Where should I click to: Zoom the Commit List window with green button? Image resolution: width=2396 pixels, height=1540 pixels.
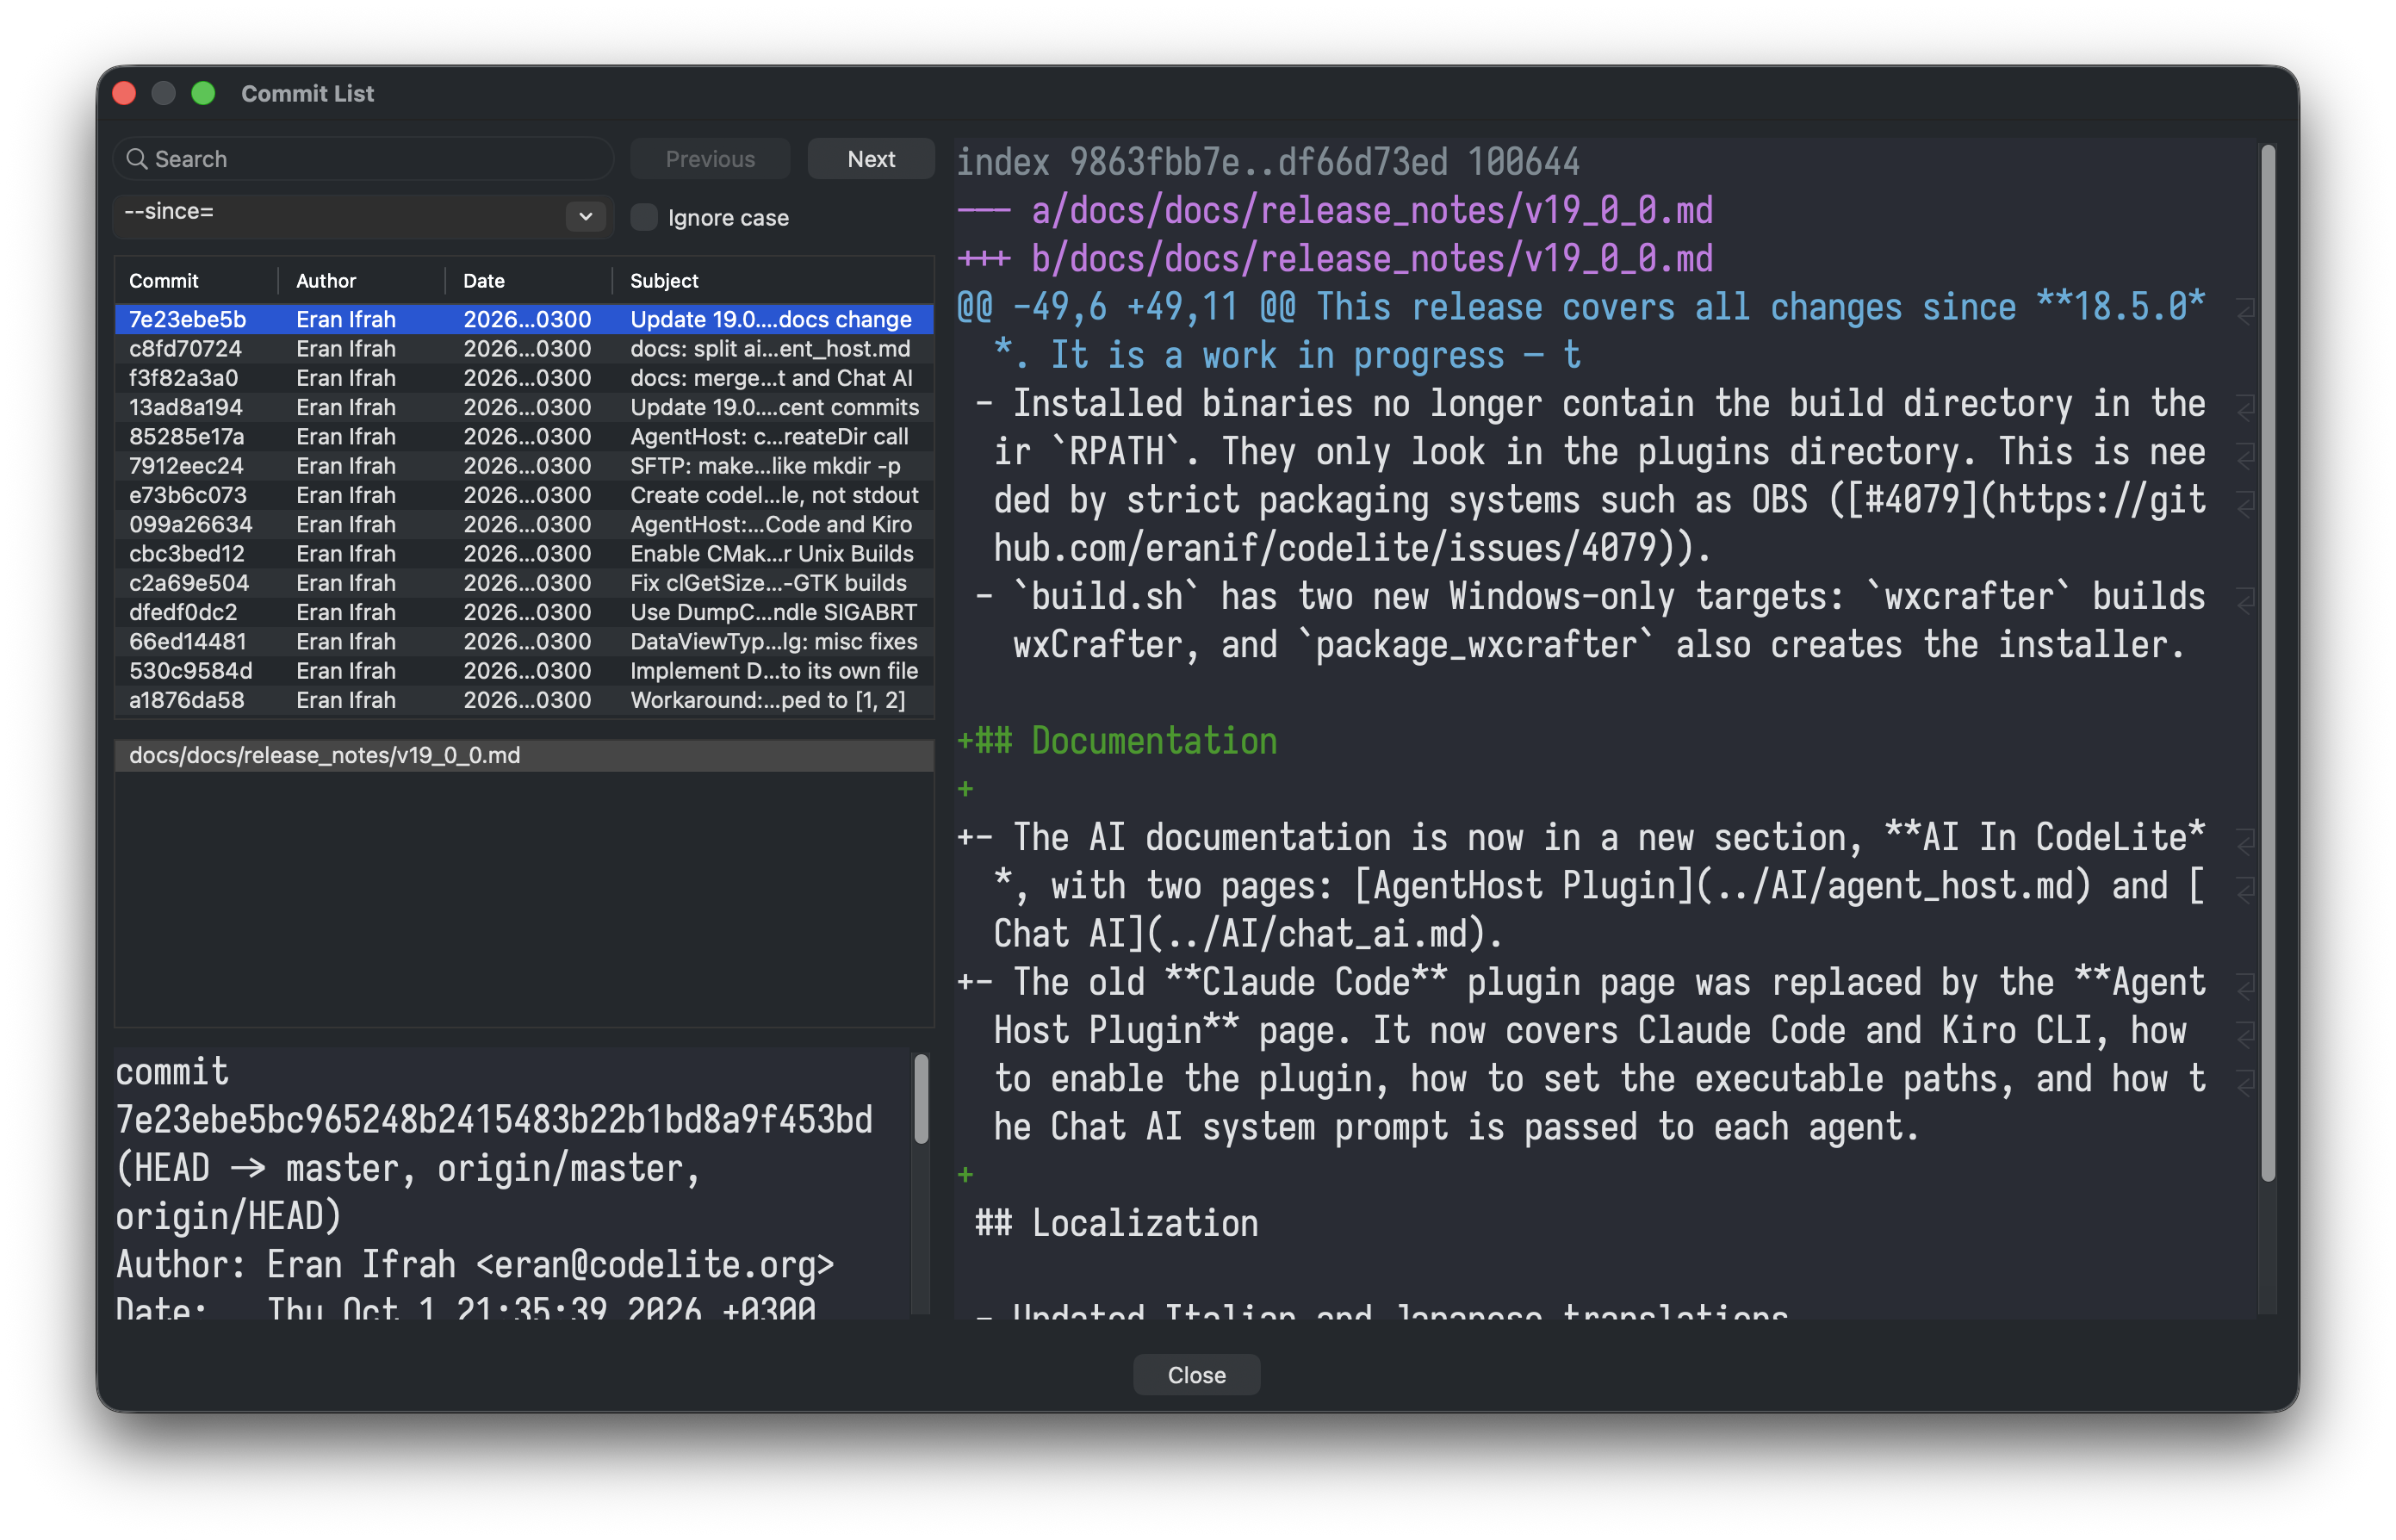[203, 93]
